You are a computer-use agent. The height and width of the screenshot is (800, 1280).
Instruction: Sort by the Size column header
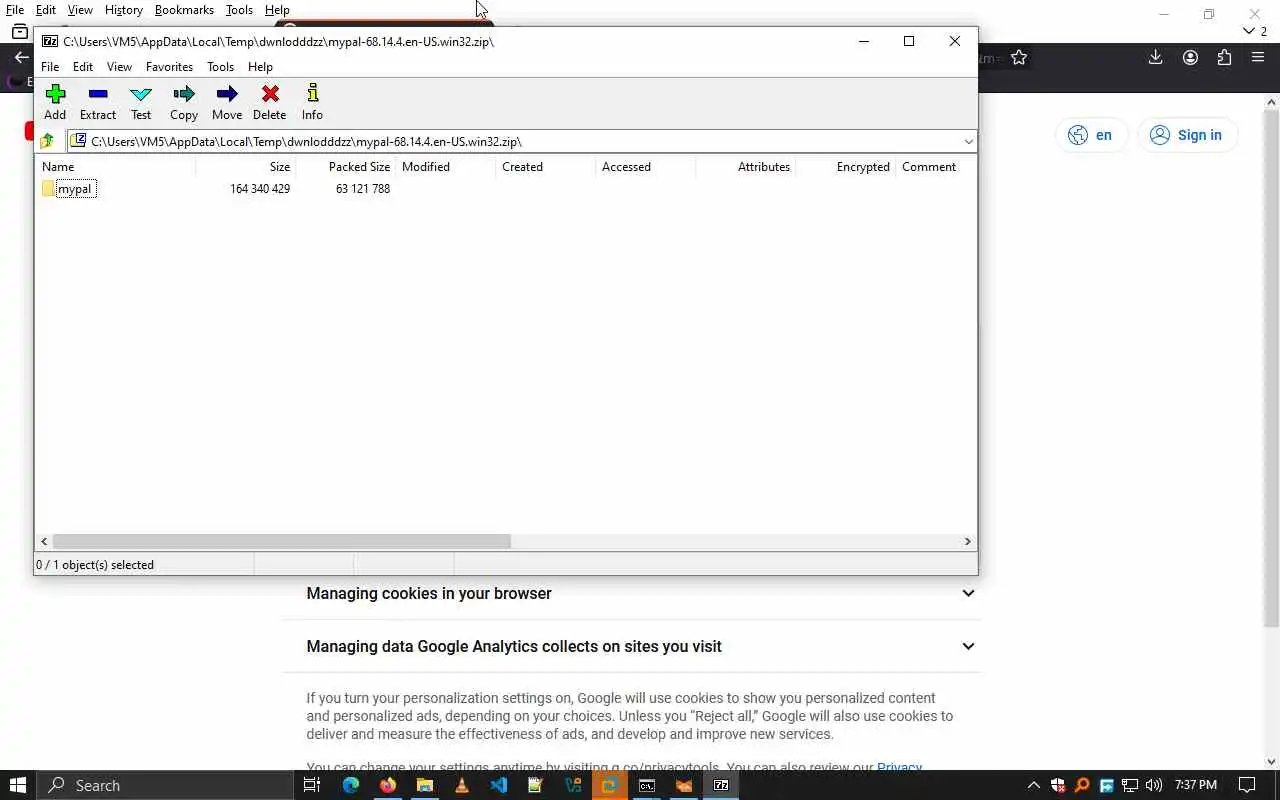pyautogui.click(x=245, y=167)
